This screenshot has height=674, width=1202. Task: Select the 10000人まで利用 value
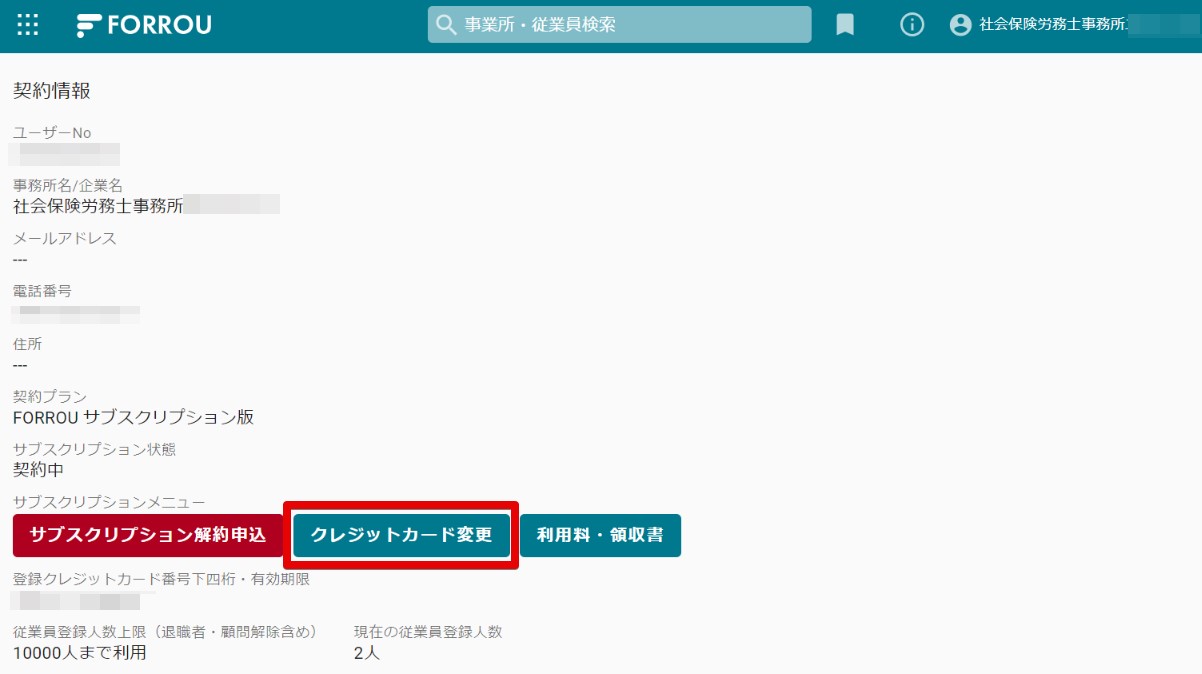tap(80, 653)
